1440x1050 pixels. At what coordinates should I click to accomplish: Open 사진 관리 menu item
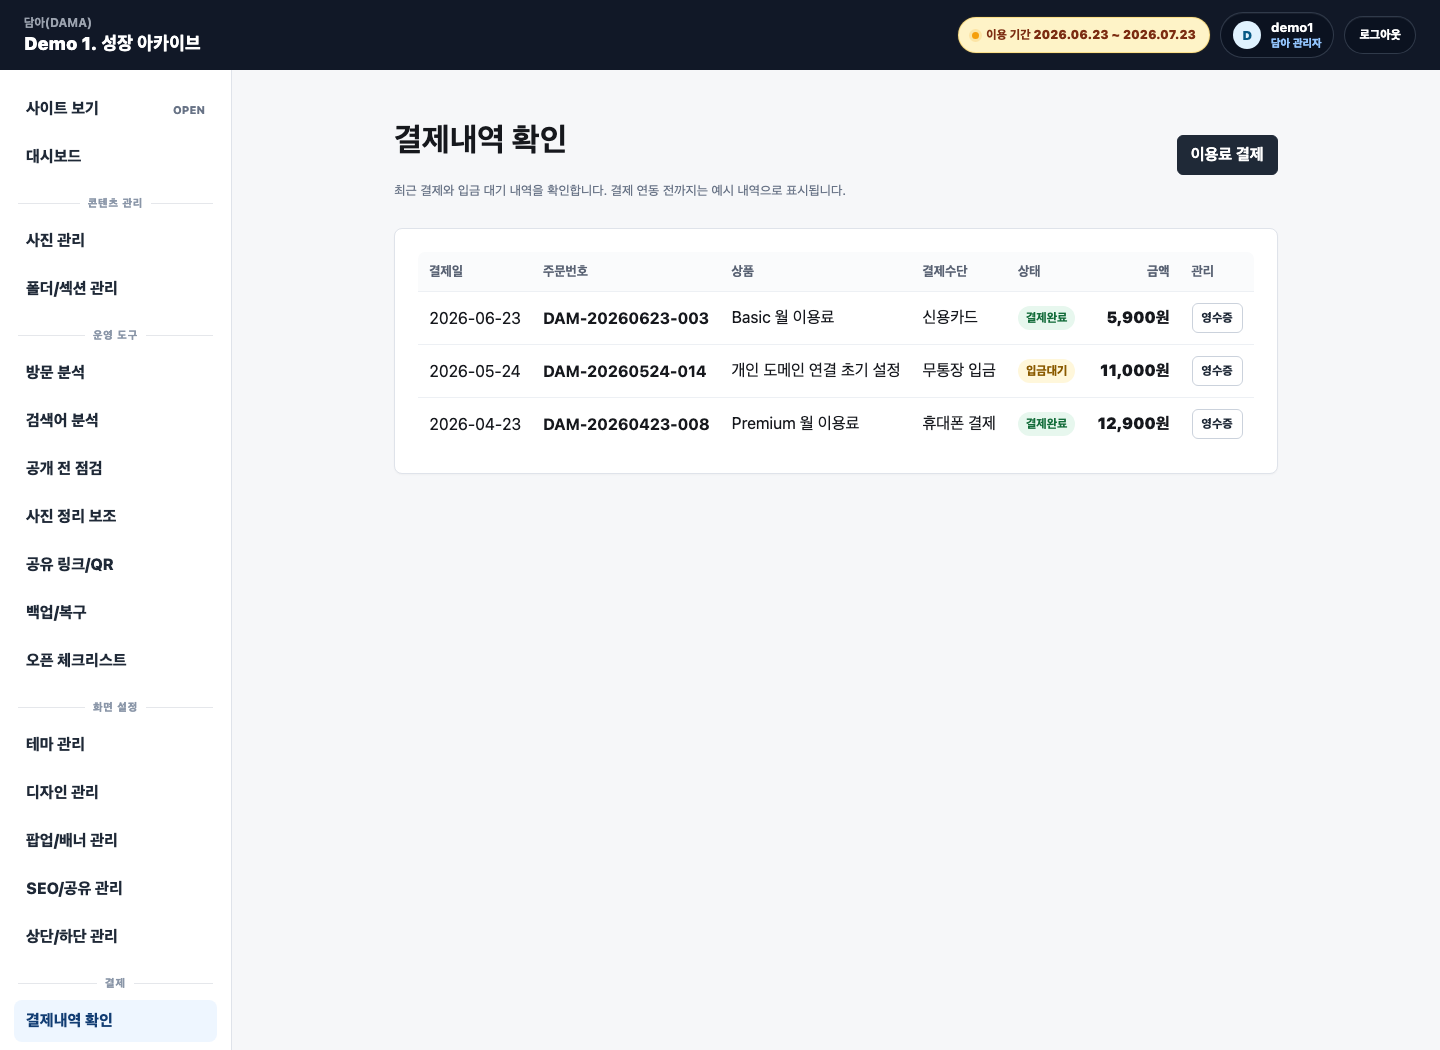115,240
